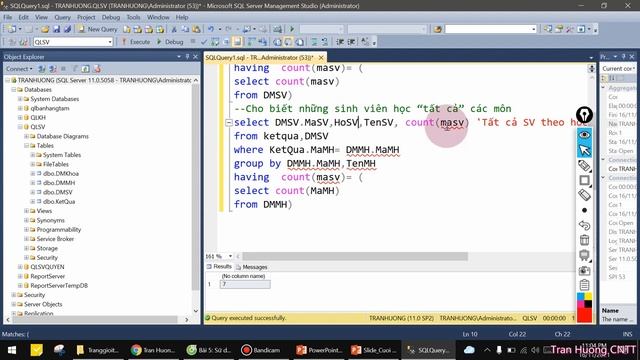Click the Cancel Executing Query stop icon
The height and width of the screenshot is (360, 640).
click(193, 42)
